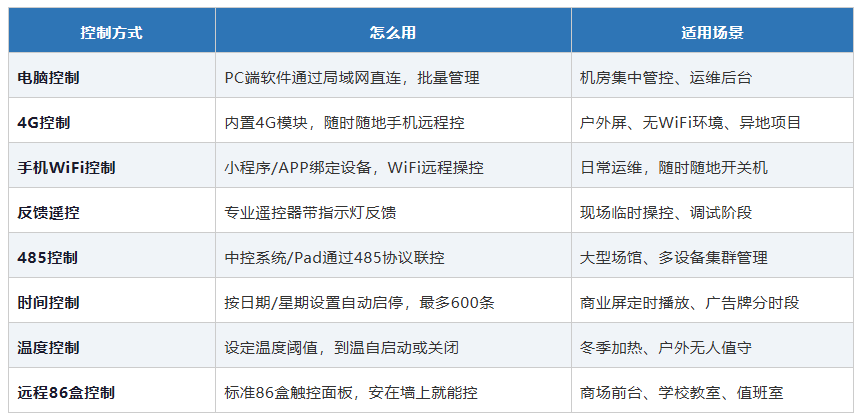Screen dimensions: 860x419
Task: Select the 反馈遥控 row label
Action: tap(48, 213)
